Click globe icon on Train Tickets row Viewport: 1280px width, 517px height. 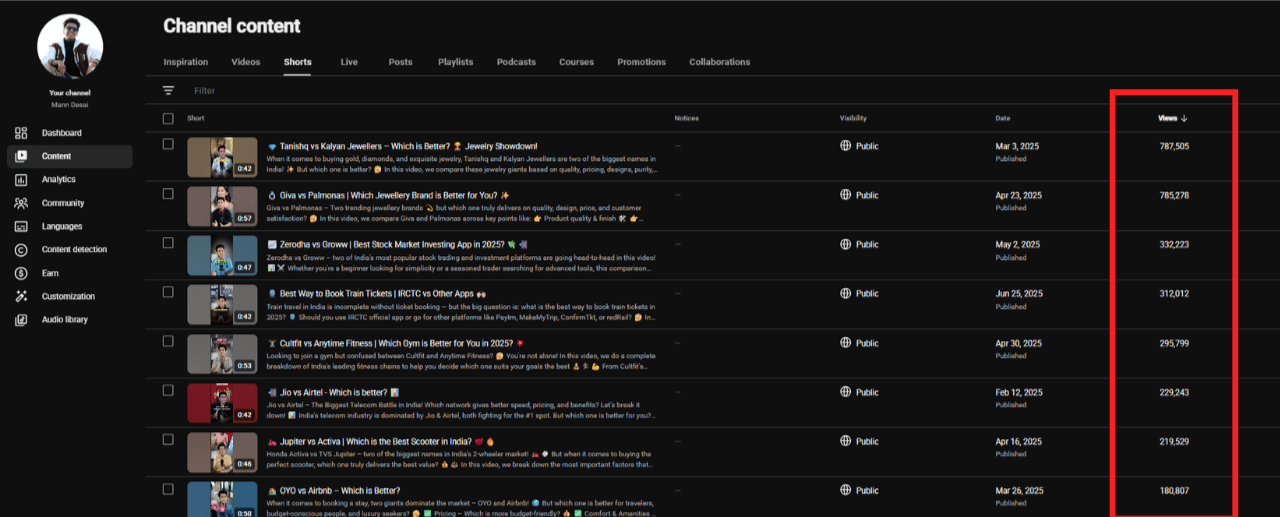pyautogui.click(x=845, y=294)
